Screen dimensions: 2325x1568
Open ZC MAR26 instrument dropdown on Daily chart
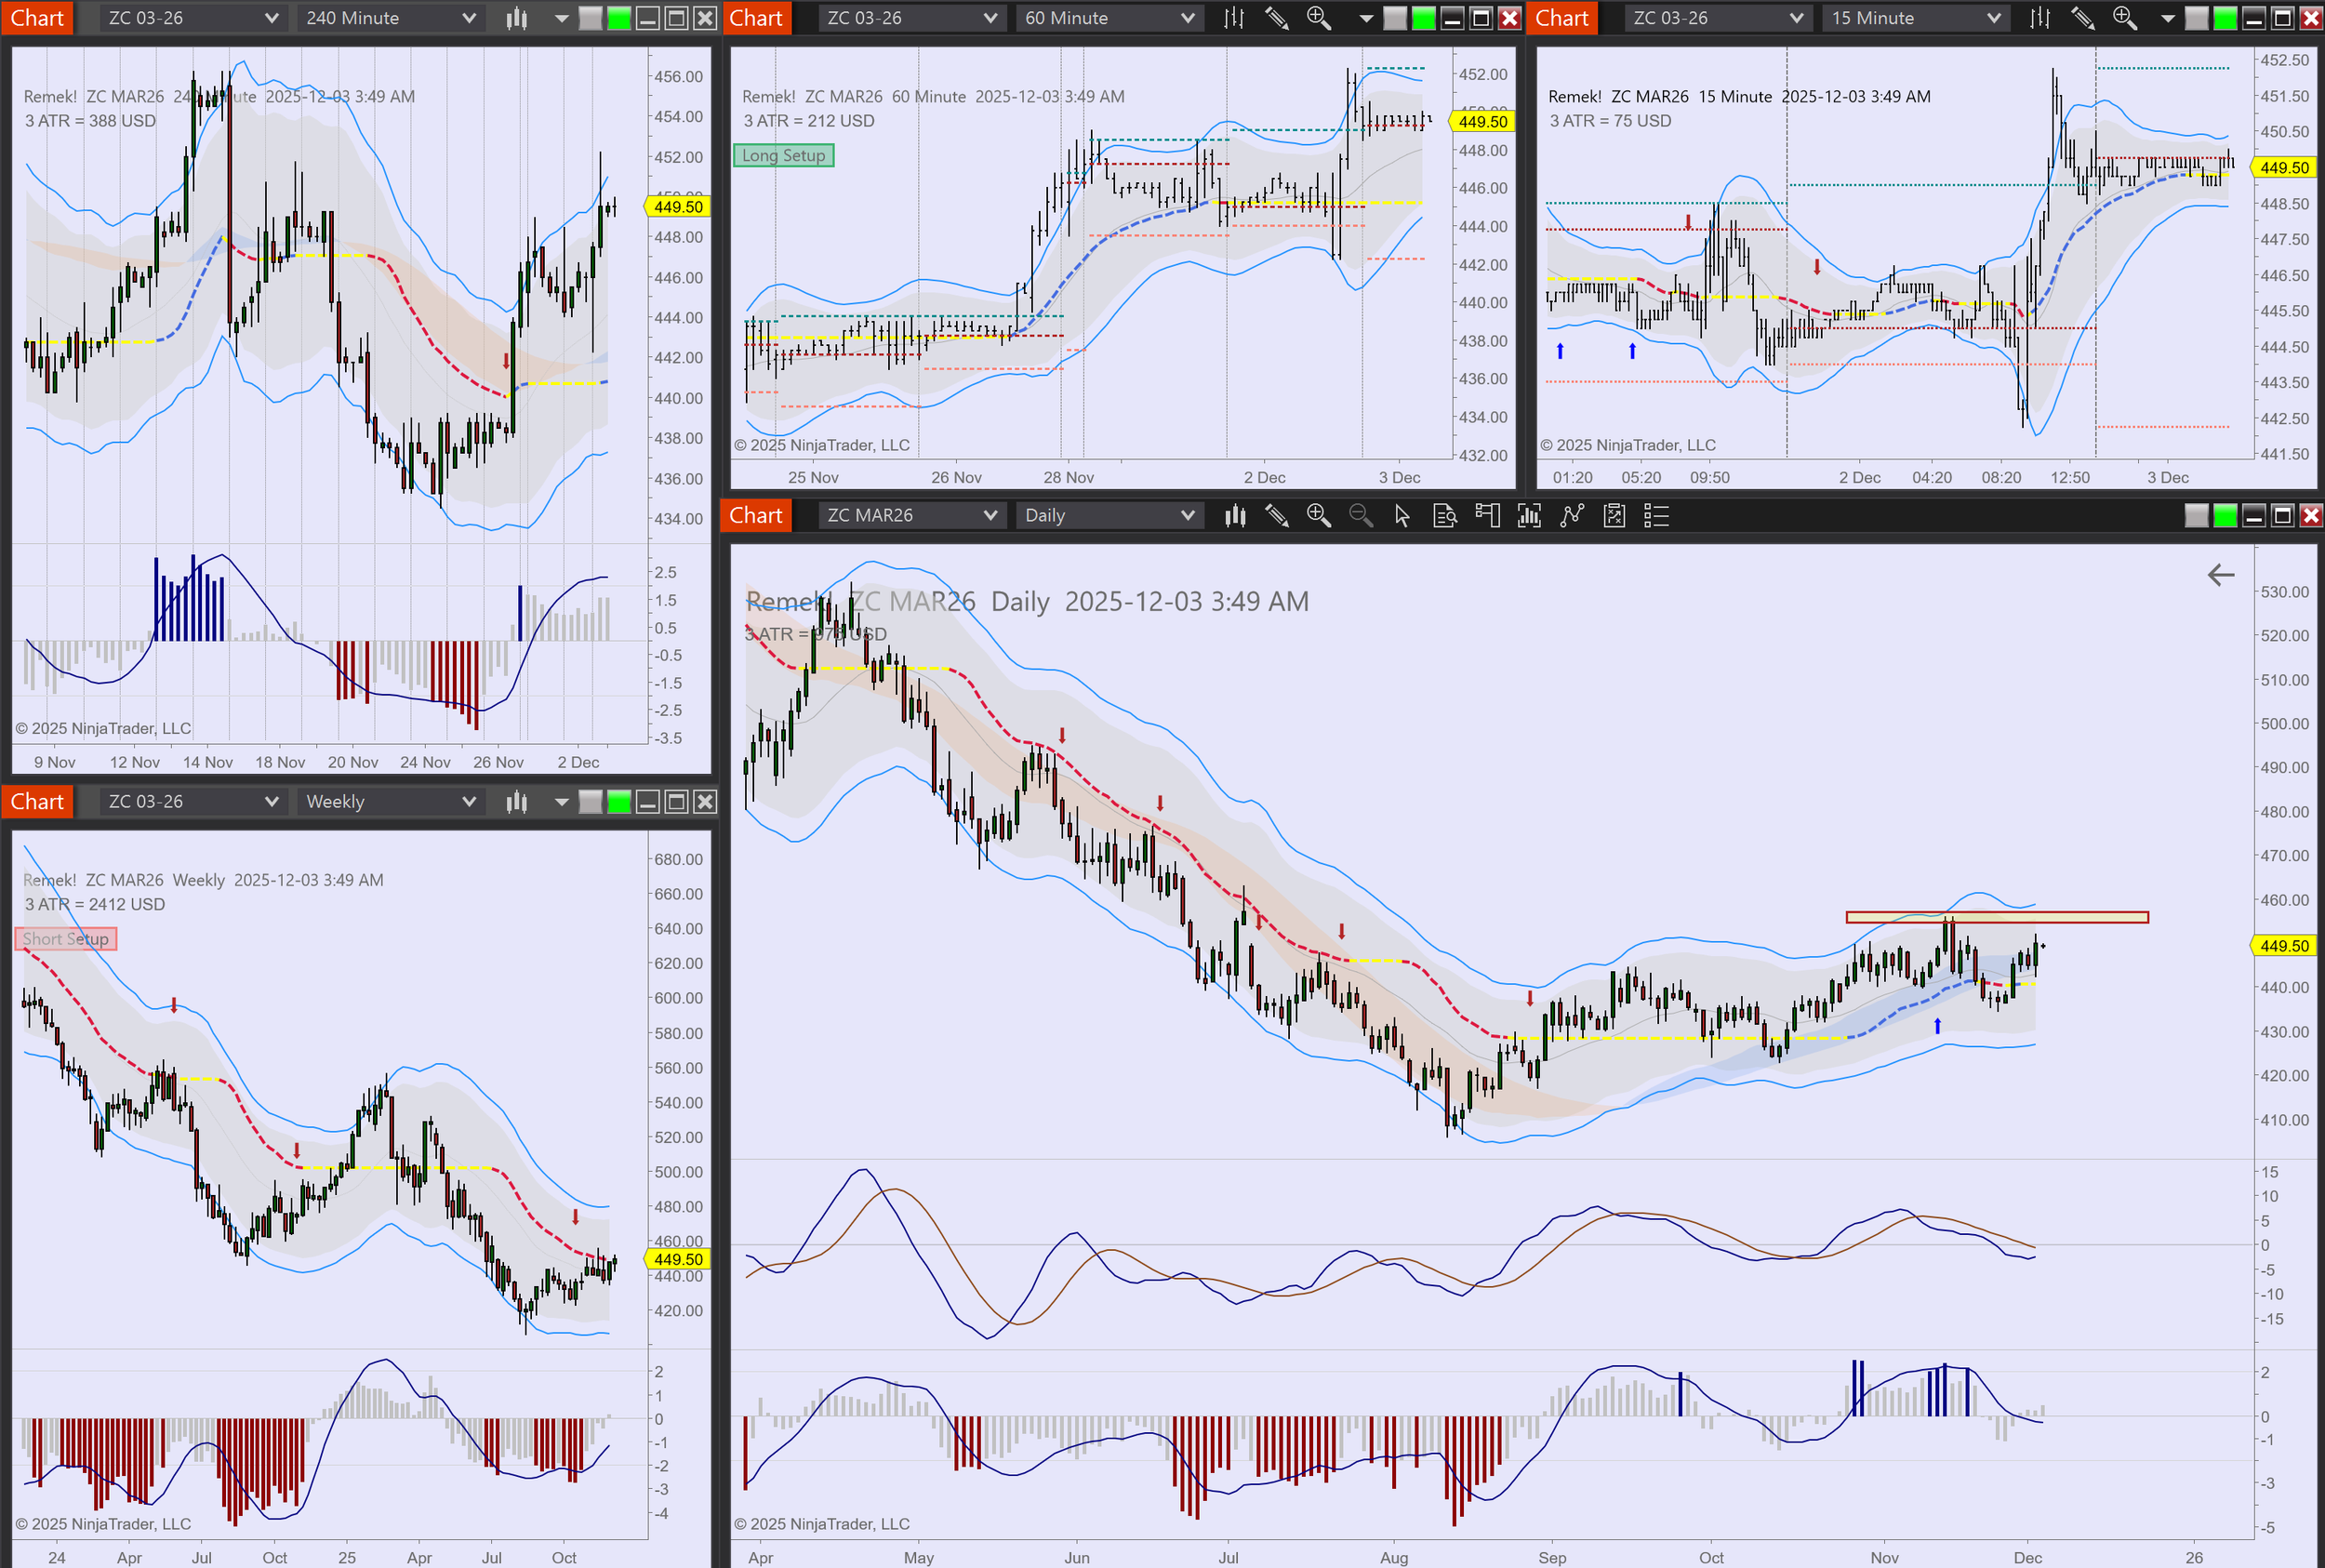pyautogui.click(x=910, y=515)
